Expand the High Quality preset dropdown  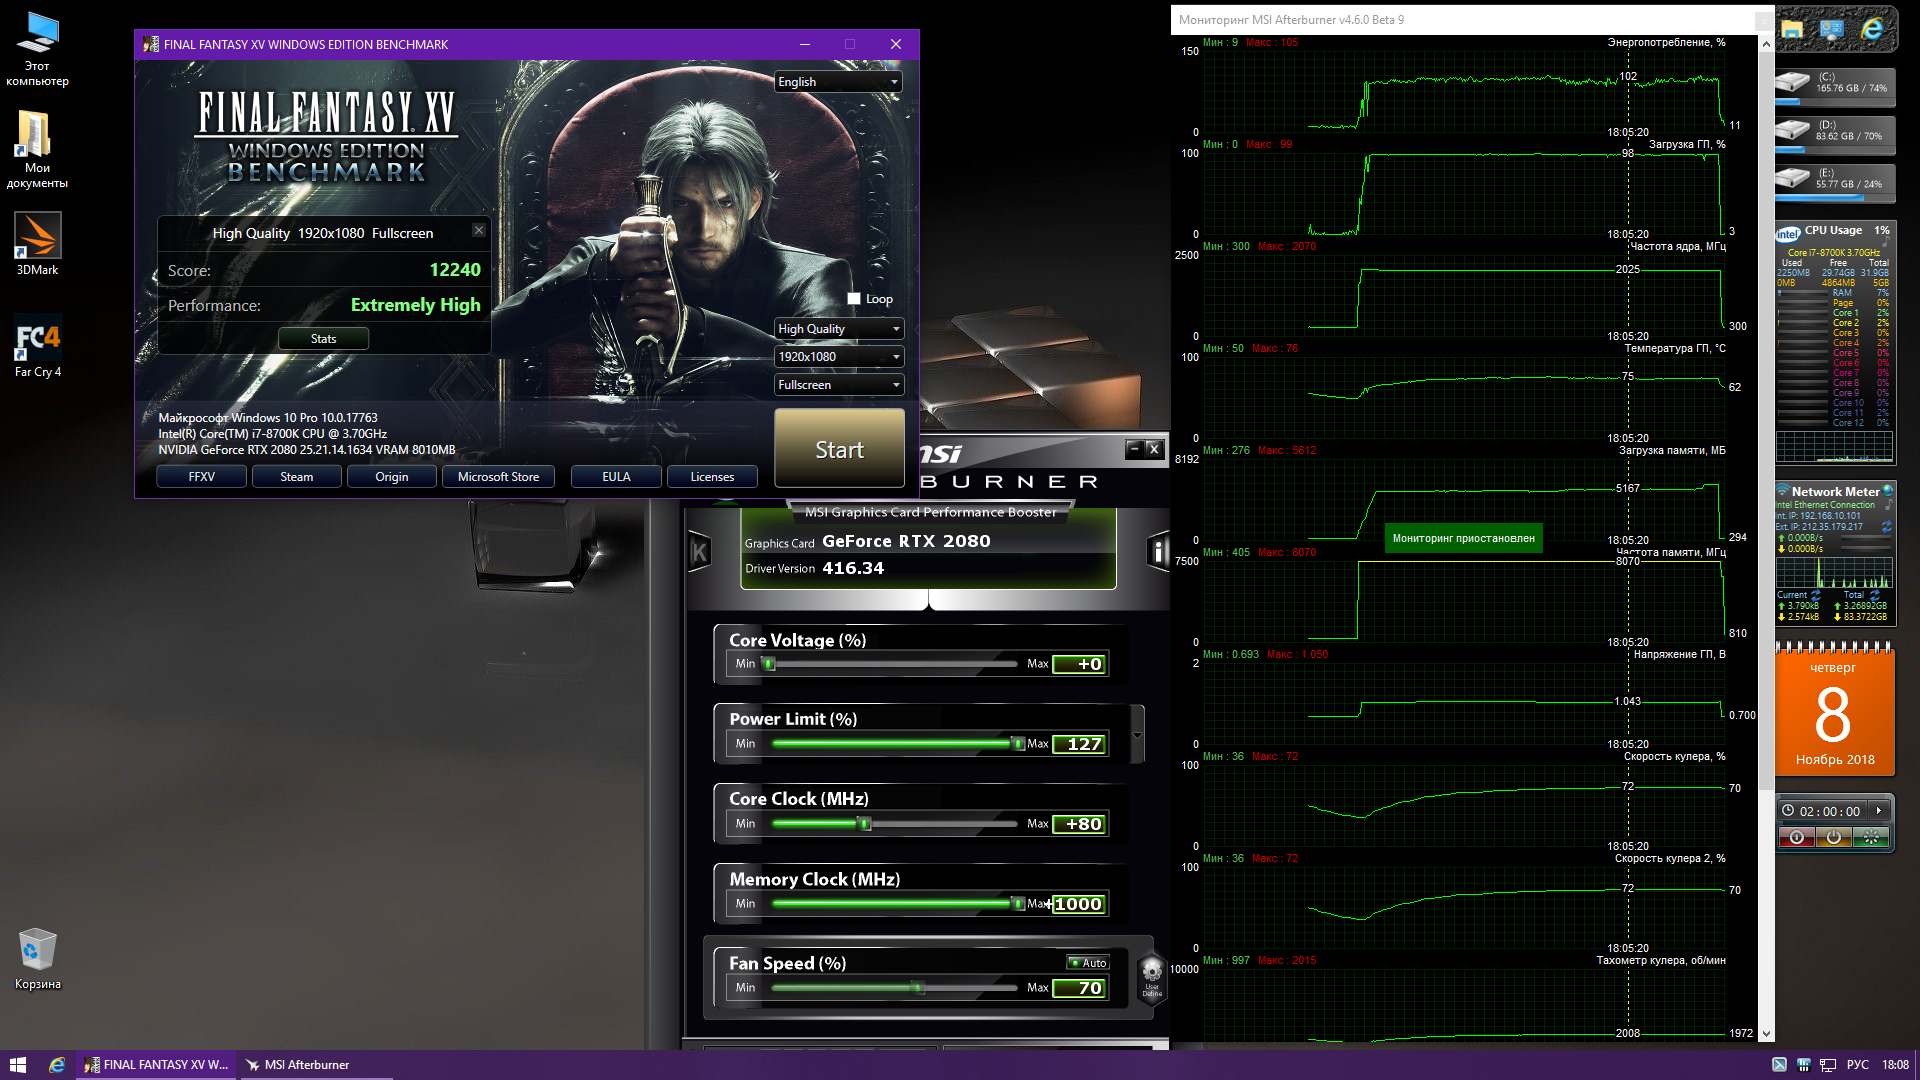(x=838, y=329)
